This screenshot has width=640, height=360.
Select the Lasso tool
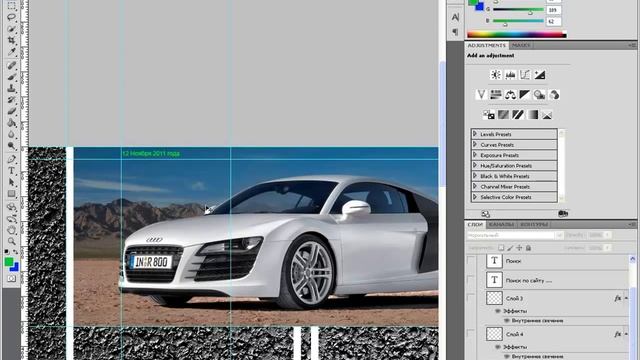[x=11, y=17]
